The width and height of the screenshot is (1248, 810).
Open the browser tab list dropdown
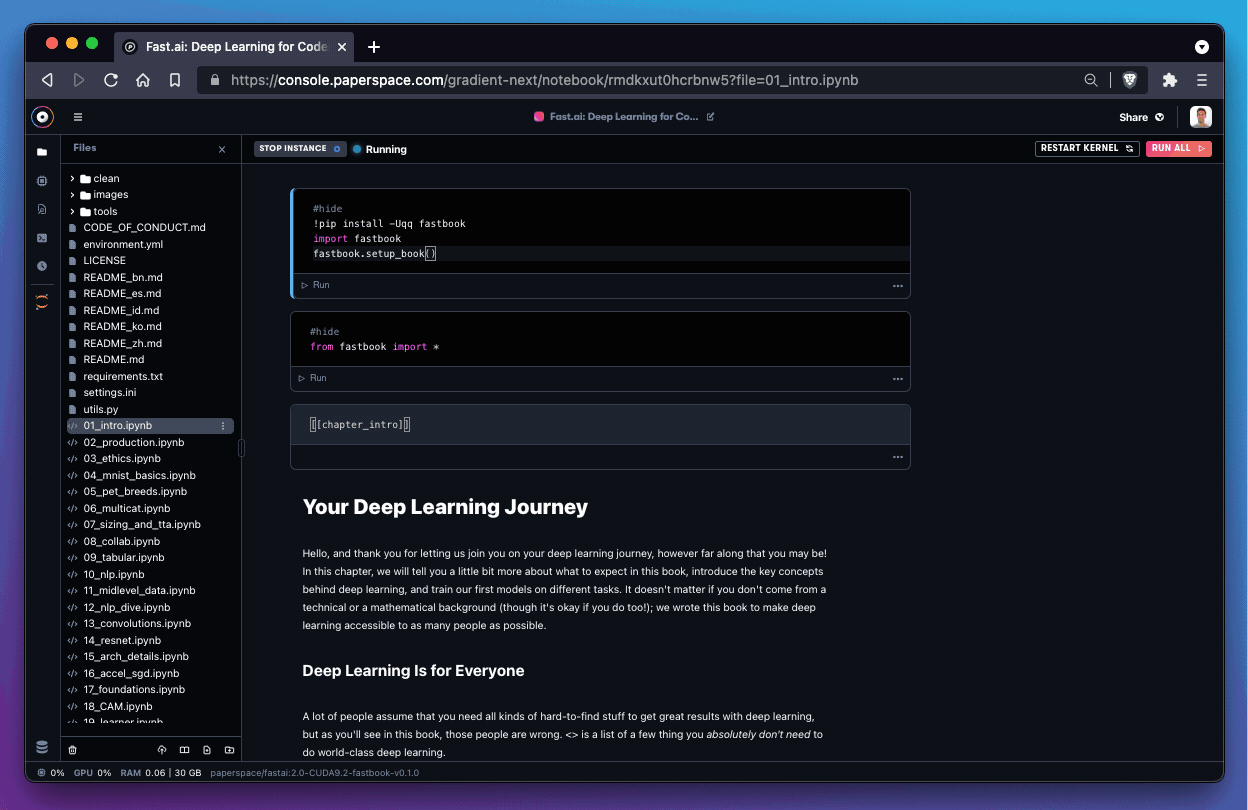tap(1202, 47)
